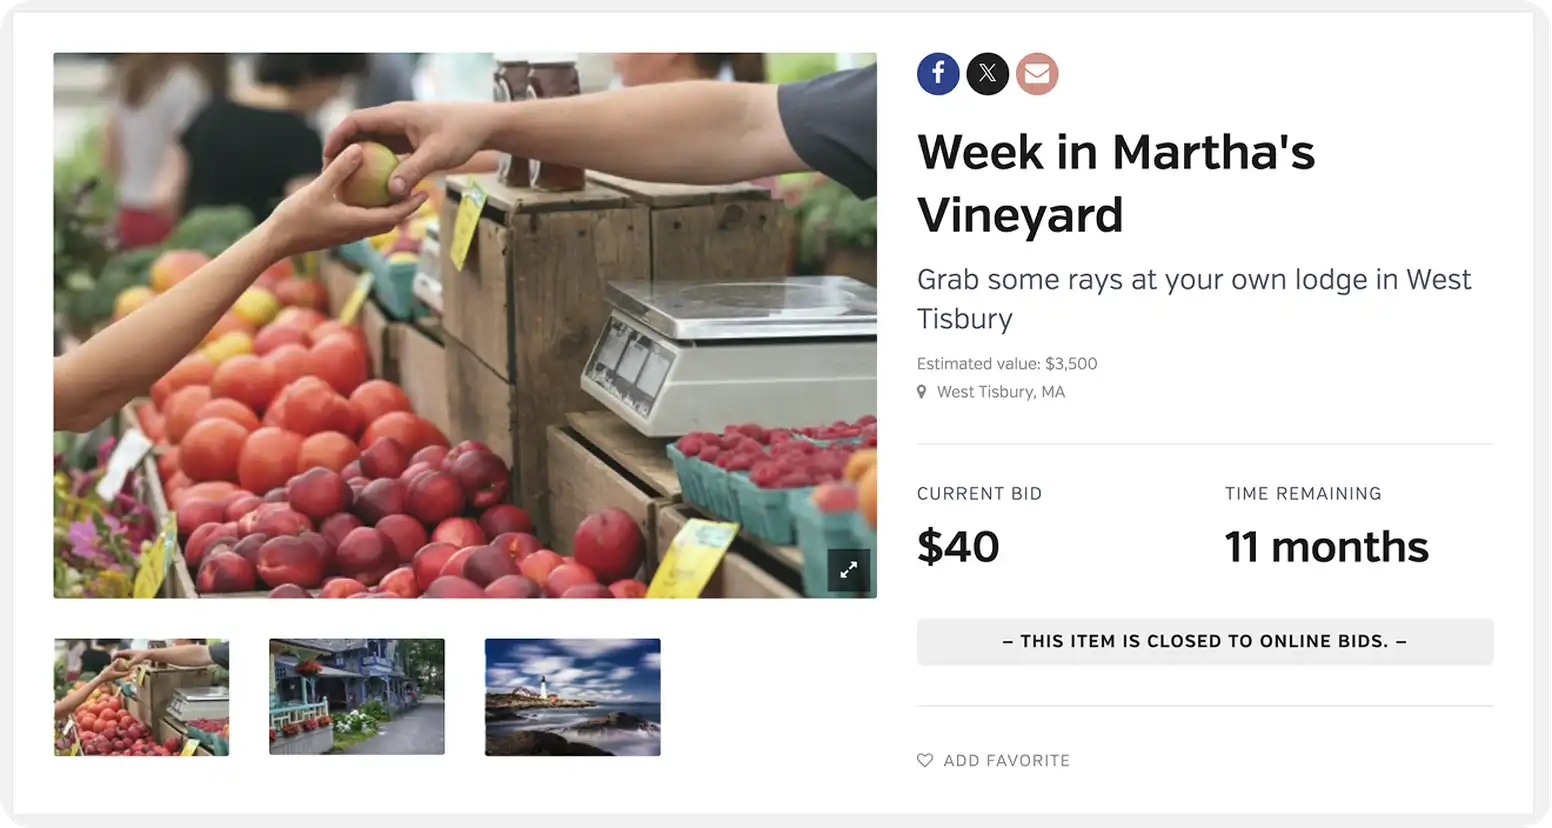Click the closed to online bids button

click(1205, 642)
